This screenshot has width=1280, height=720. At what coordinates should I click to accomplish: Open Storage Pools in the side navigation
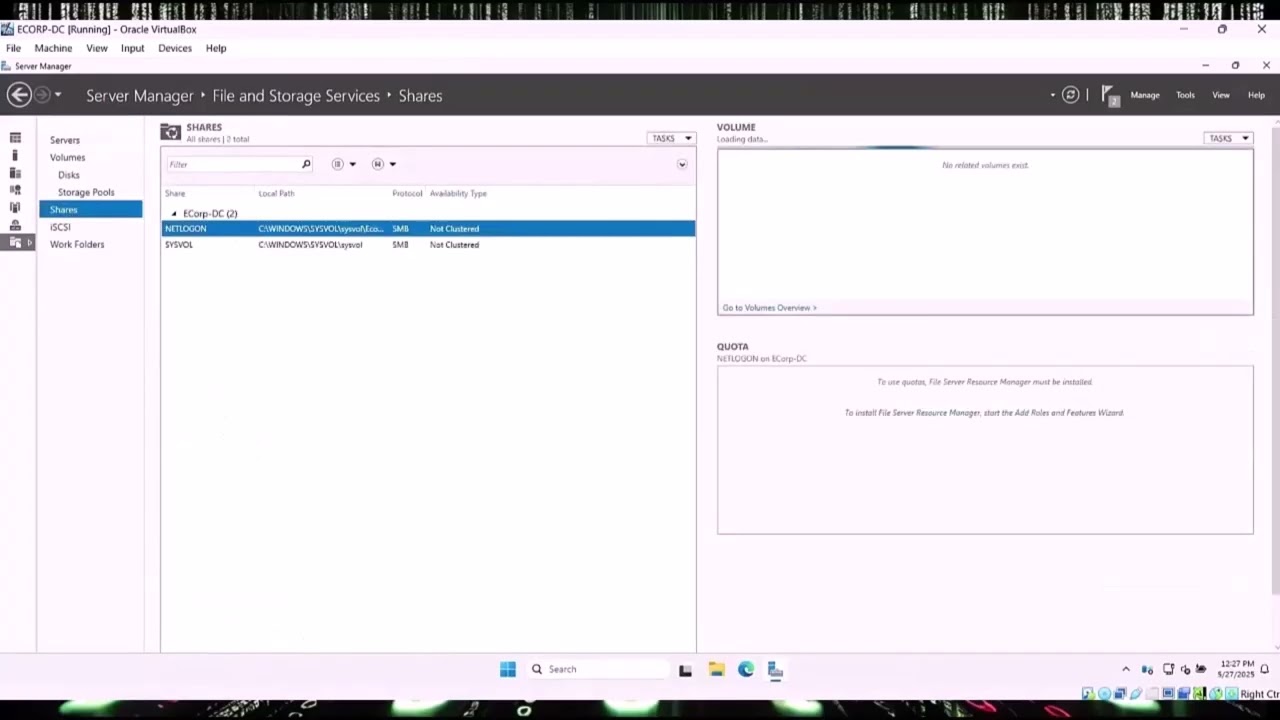click(x=86, y=192)
